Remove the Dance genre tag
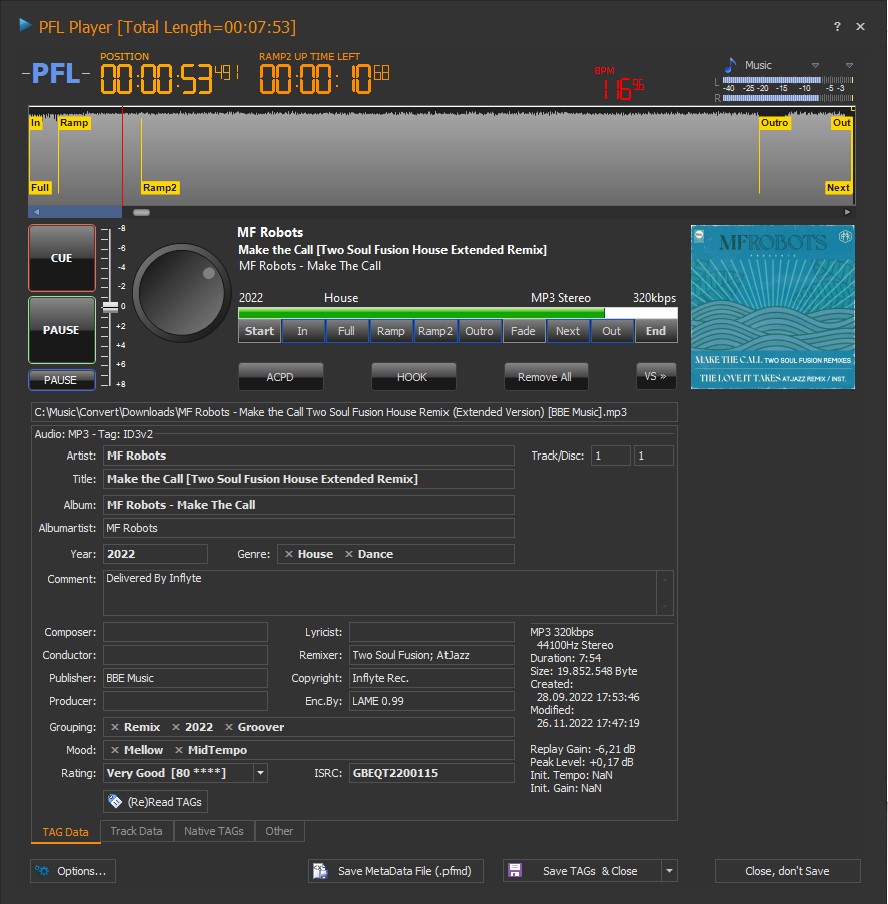This screenshot has height=904, width=888. click(x=349, y=554)
